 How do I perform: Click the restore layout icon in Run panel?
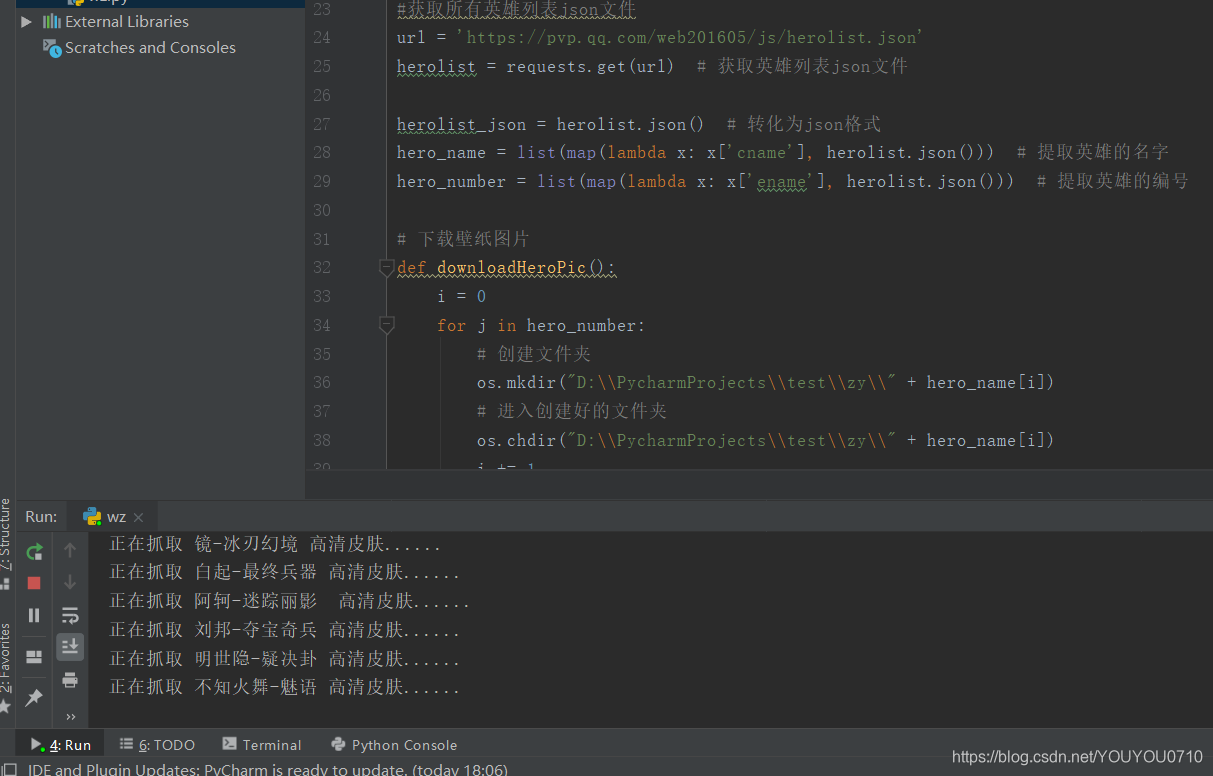[x=34, y=657]
